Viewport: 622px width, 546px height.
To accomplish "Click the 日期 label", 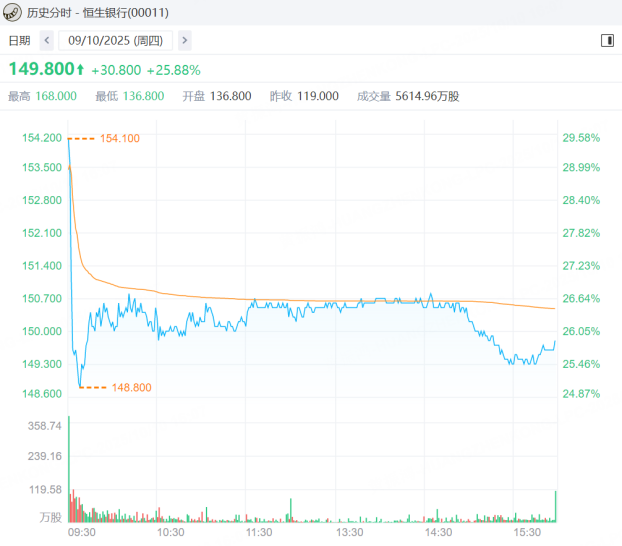I will click(19, 40).
